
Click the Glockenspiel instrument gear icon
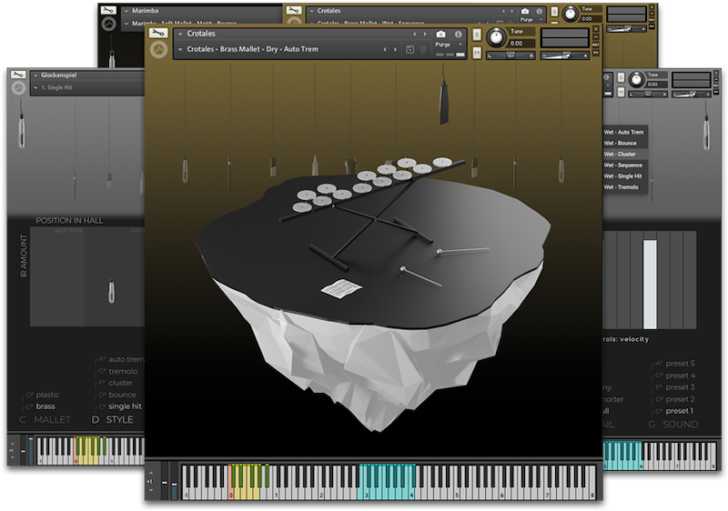click(x=17, y=88)
